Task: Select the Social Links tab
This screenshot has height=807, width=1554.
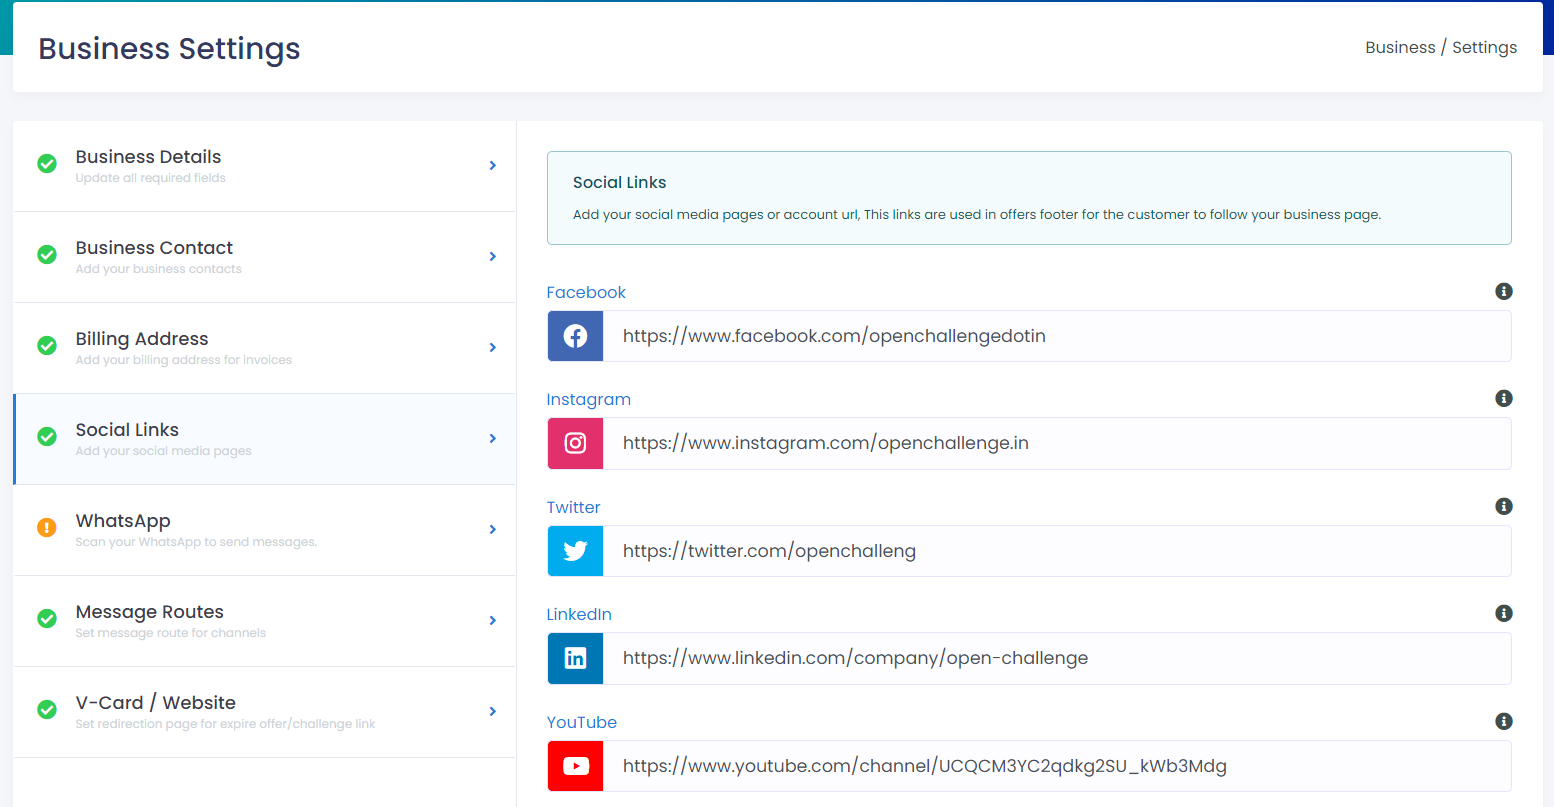Action: tap(265, 439)
